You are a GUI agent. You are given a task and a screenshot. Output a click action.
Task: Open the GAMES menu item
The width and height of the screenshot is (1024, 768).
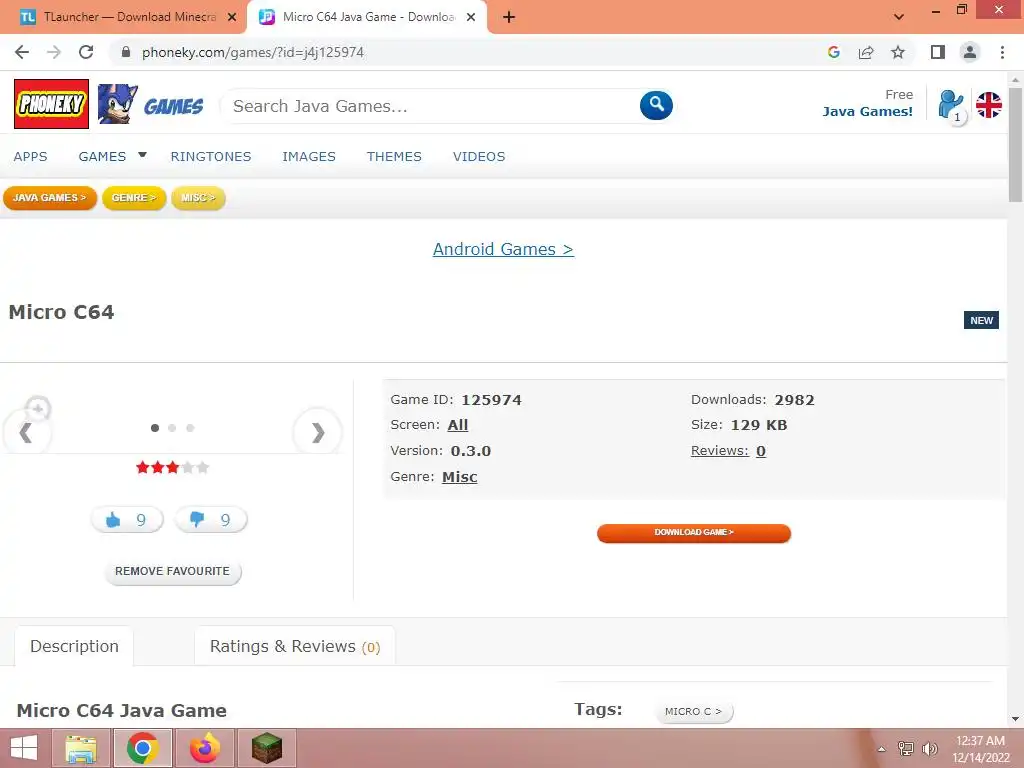[x=102, y=157]
